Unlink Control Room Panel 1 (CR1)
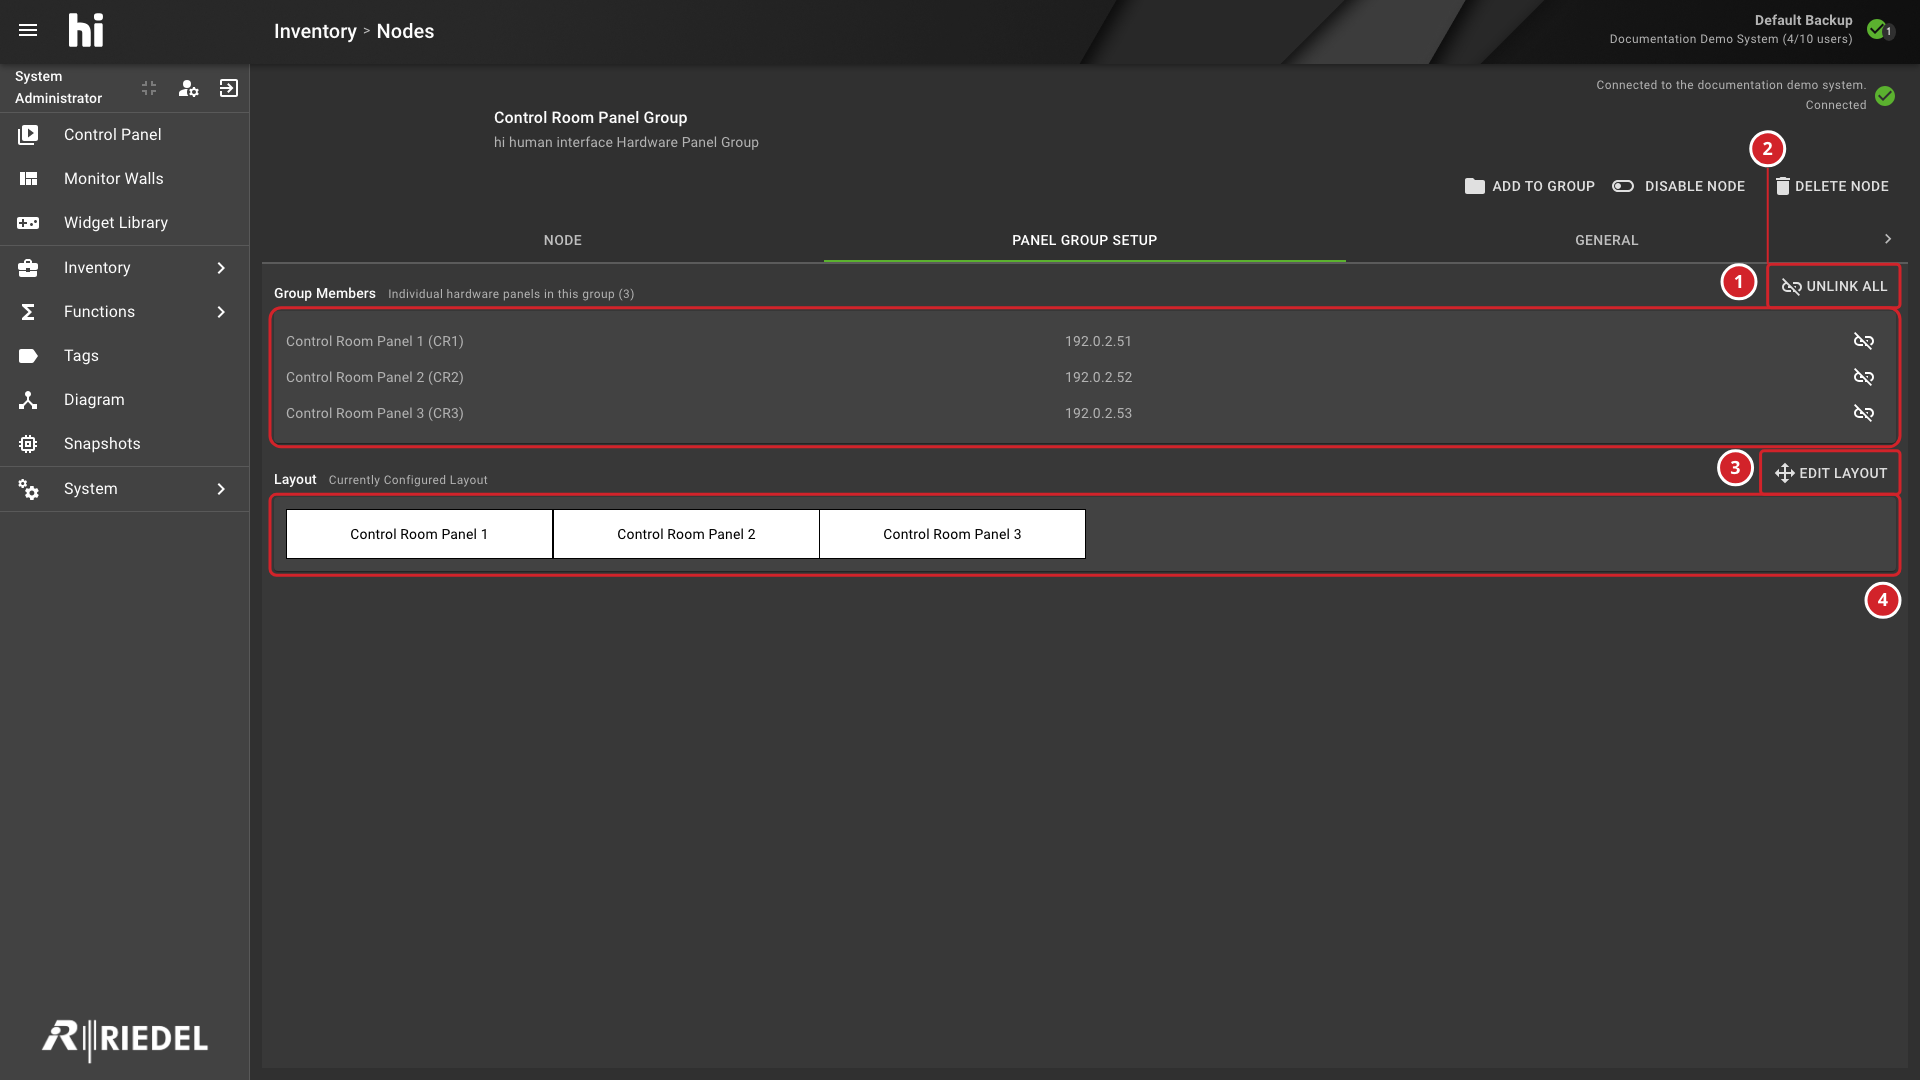The image size is (1920, 1080). (x=1863, y=341)
